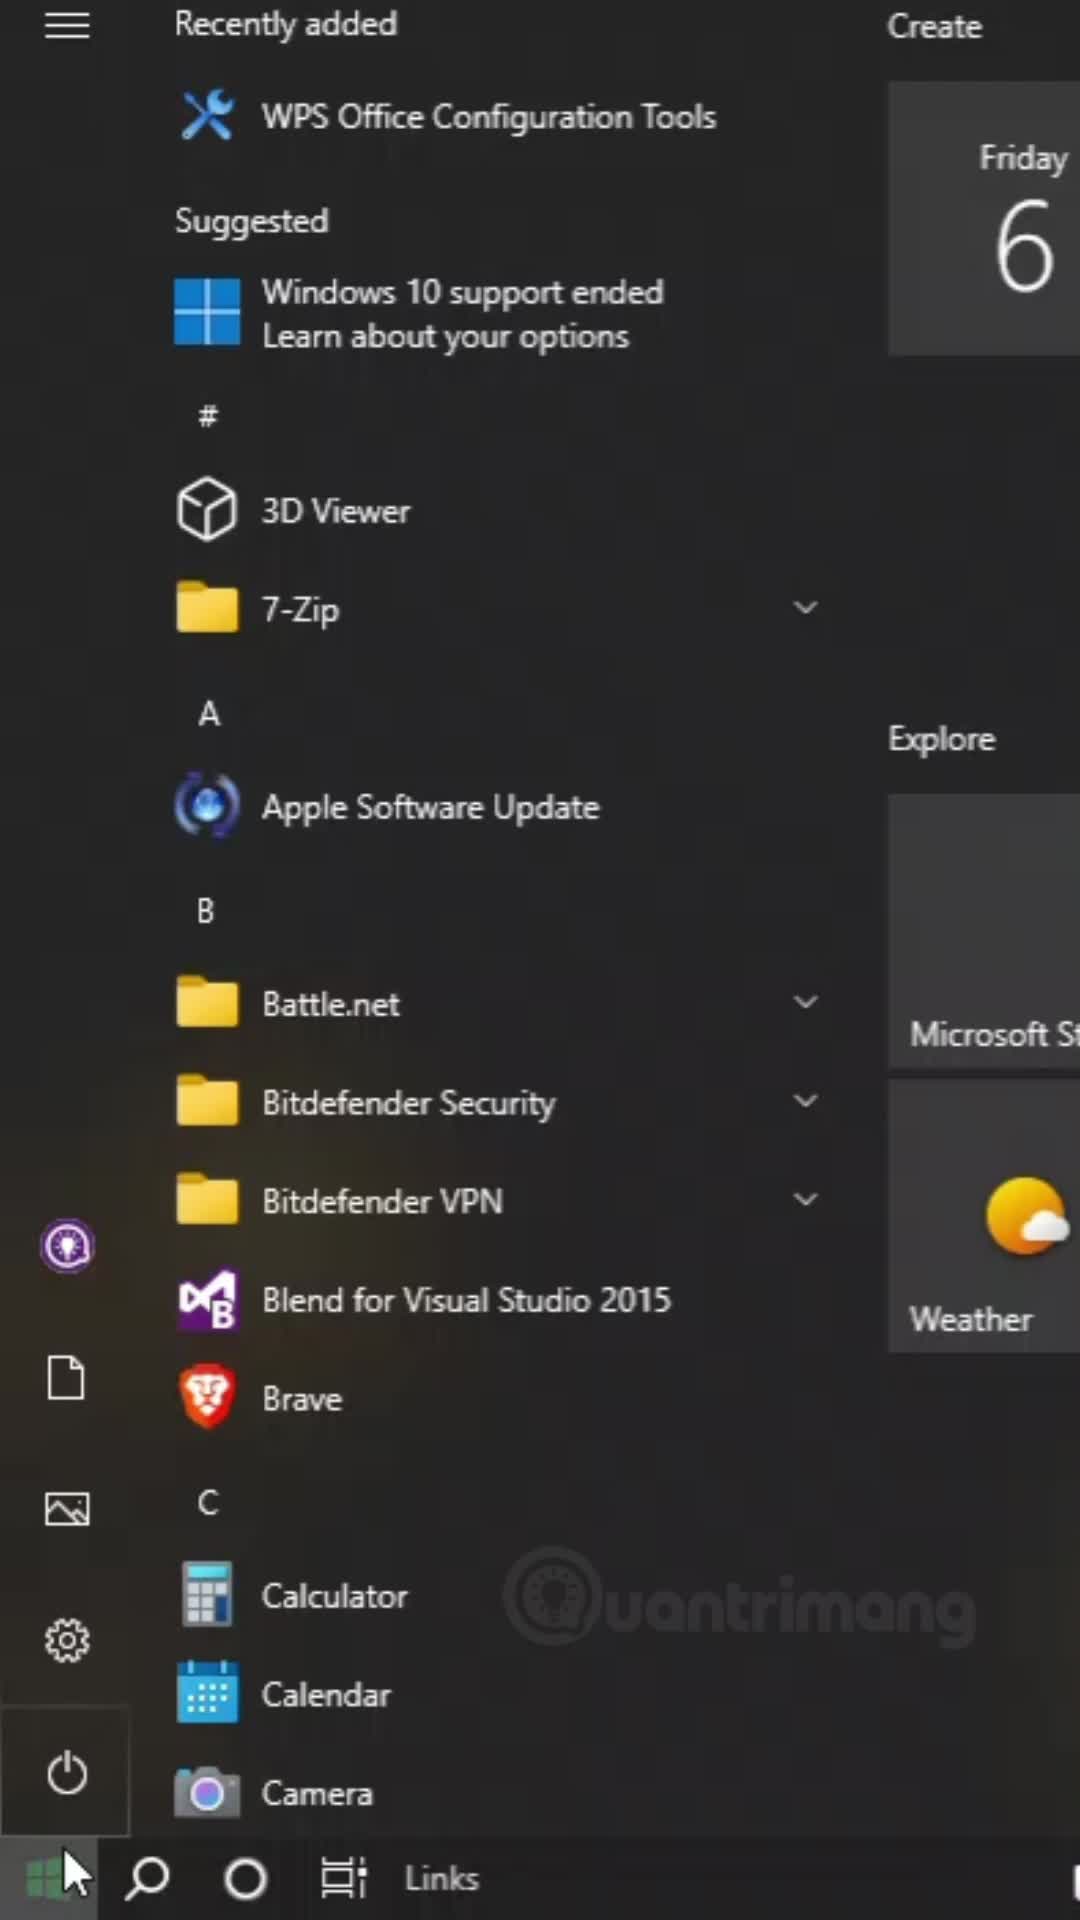
Task: Open the Friday 6 calendar tile
Action: tap(984, 219)
